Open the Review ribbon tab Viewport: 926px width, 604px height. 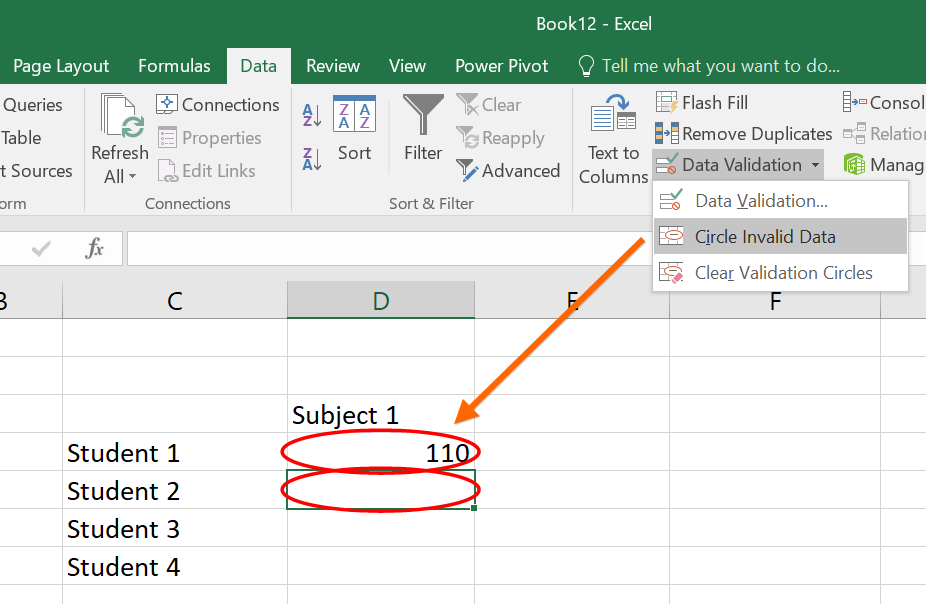click(333, 66)
